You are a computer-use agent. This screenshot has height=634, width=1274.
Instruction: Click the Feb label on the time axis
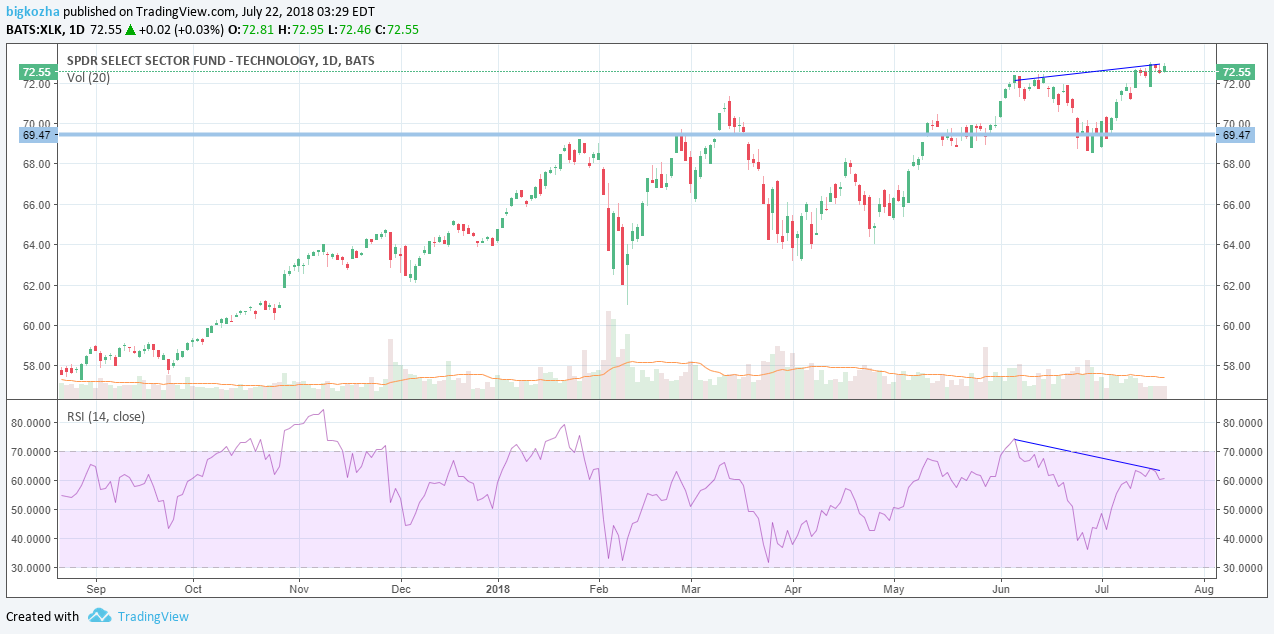(x=598, y=590)
